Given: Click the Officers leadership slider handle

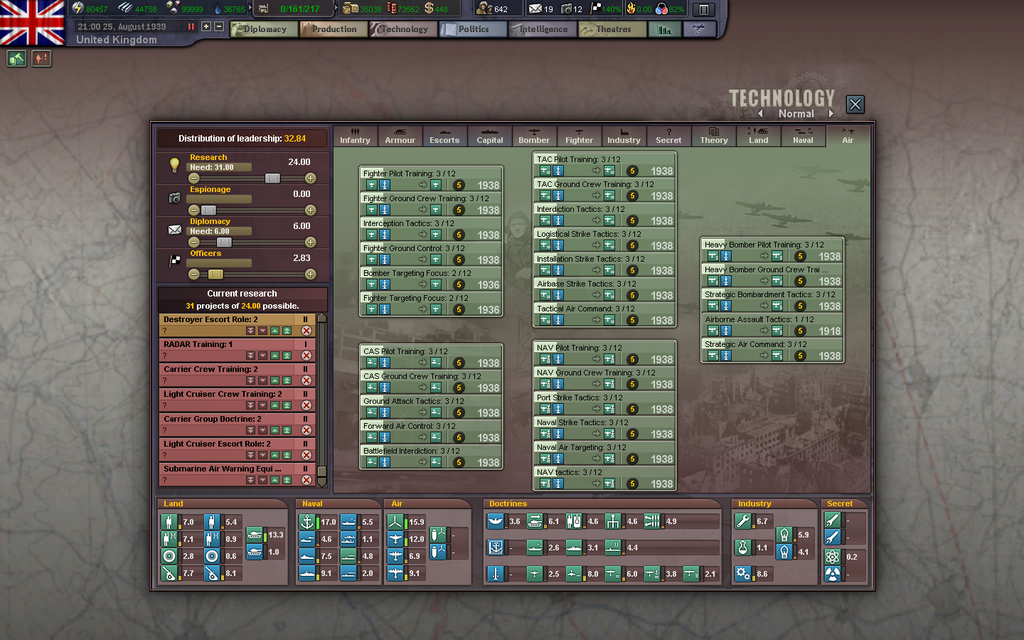Looking at the screenshot, I should point(216,274).
